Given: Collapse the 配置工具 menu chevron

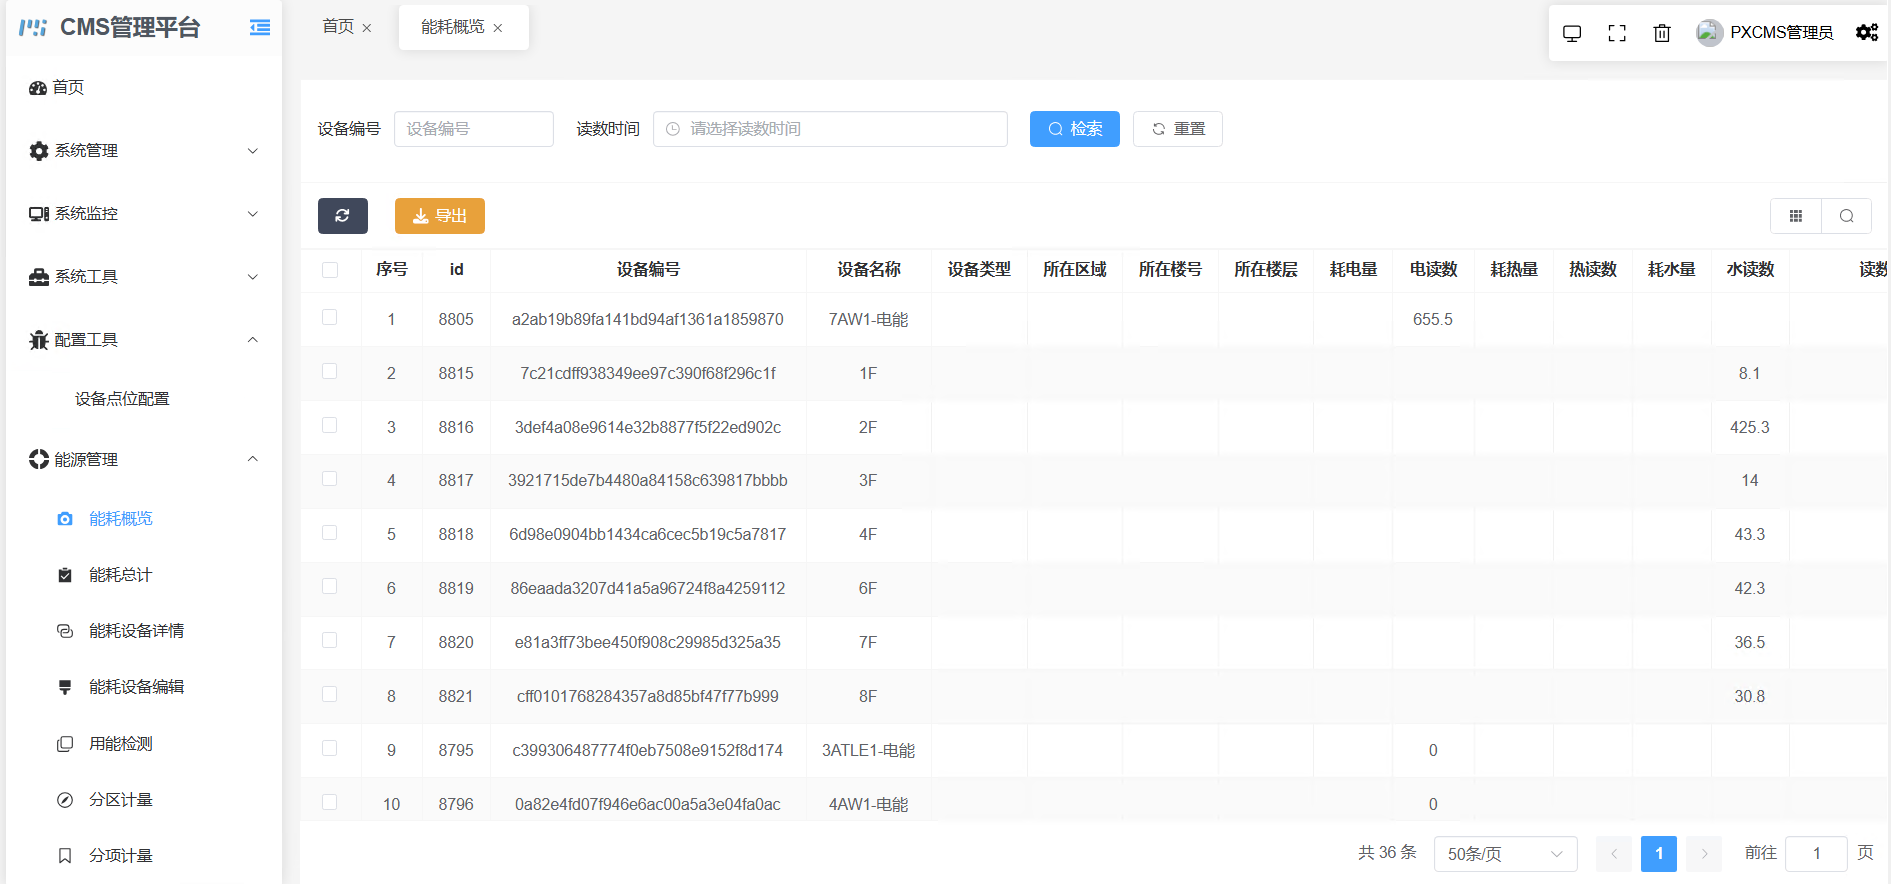Looking at the screenshot, I should point(253,340).
